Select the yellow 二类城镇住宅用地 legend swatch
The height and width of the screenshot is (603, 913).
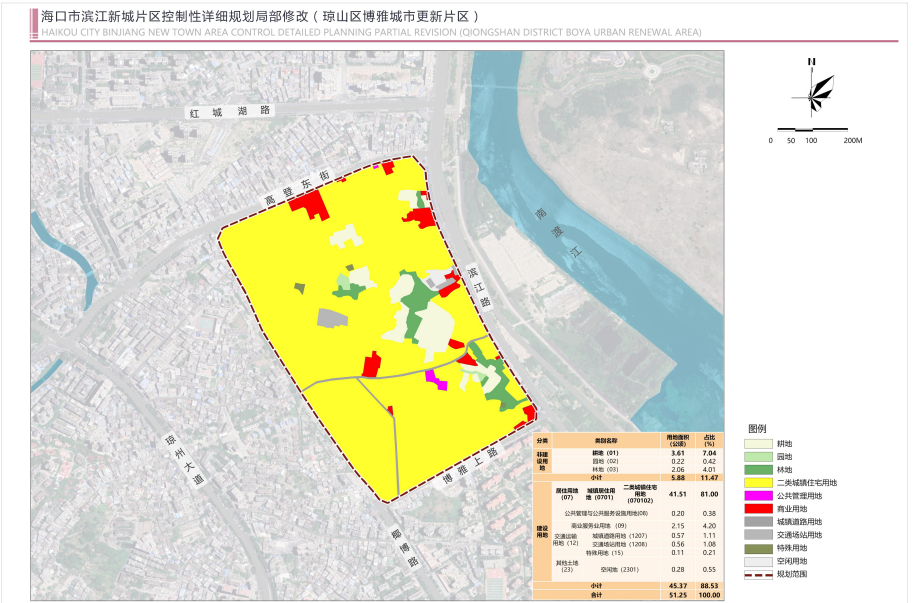click(758, 483)
